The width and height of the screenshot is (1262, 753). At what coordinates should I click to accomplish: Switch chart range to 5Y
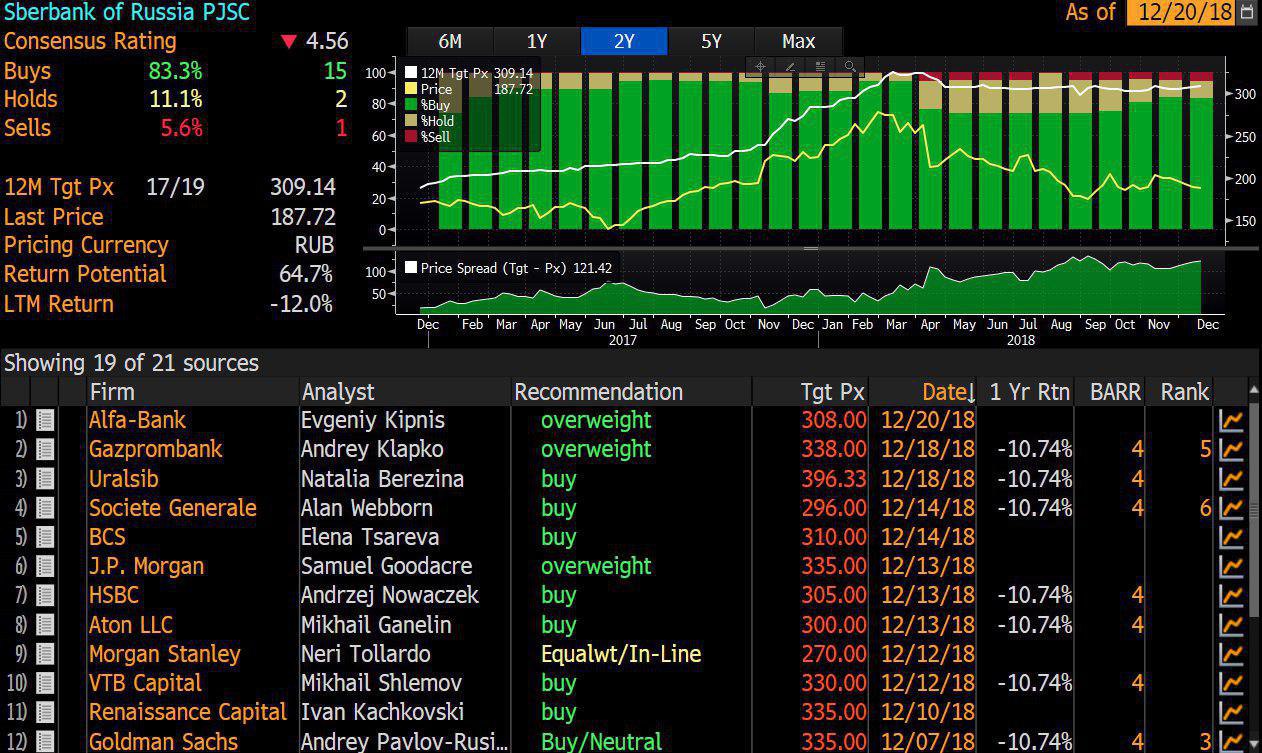coord(711,41)
